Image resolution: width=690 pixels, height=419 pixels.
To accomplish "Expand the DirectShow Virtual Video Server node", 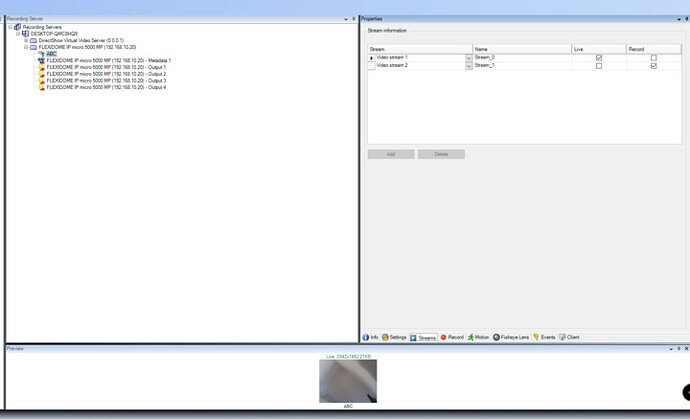I will tap(26, 40).
